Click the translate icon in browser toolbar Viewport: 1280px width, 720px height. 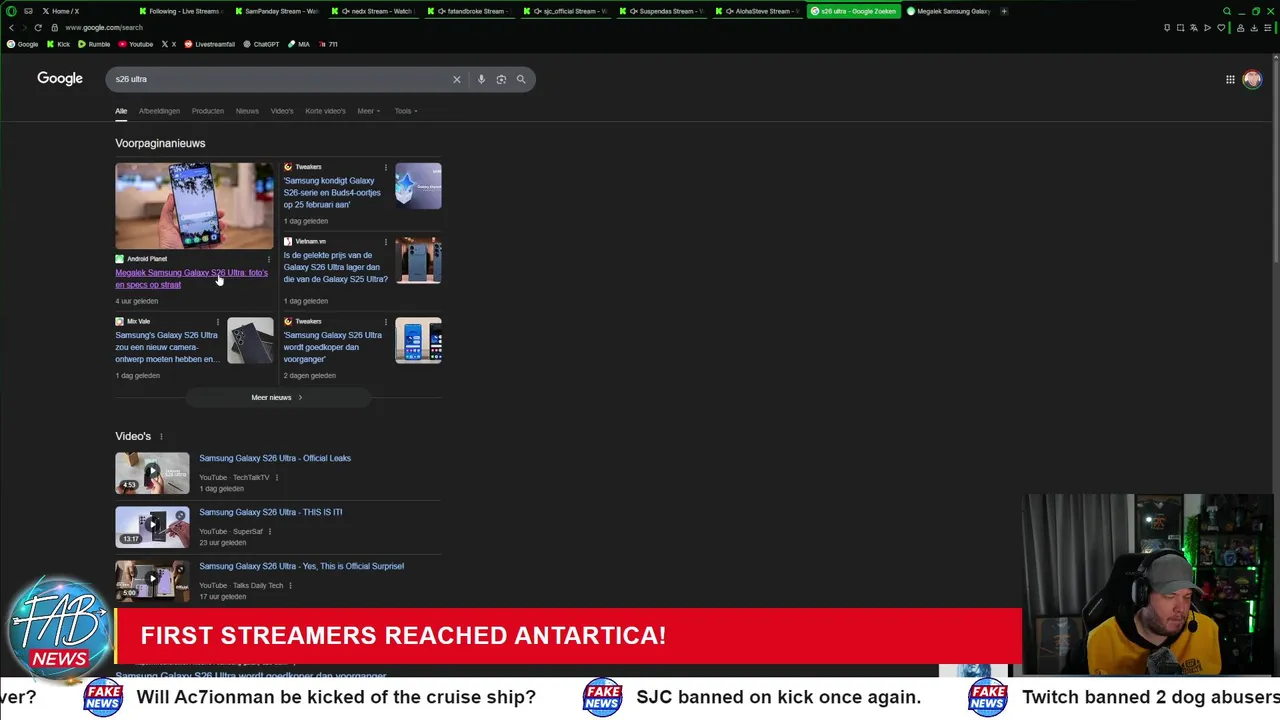pos(1193,28)
